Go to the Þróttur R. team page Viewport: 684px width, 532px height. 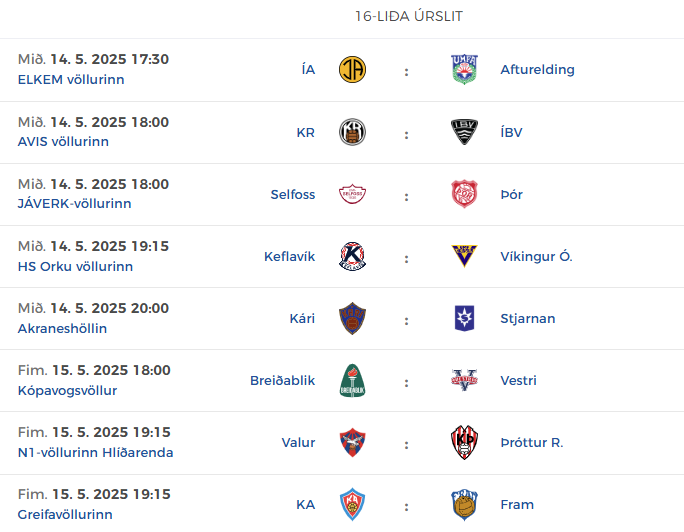[x=532, y=442]
